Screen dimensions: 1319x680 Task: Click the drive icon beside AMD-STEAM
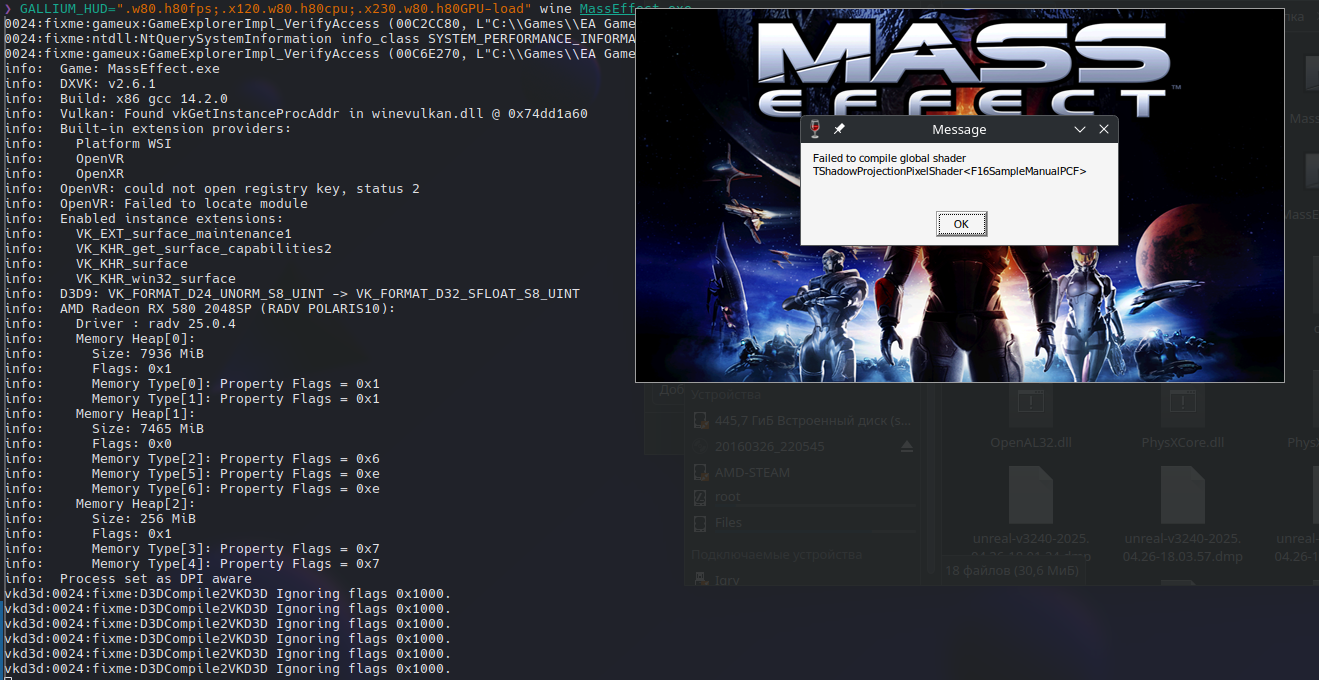pos(700,472)
